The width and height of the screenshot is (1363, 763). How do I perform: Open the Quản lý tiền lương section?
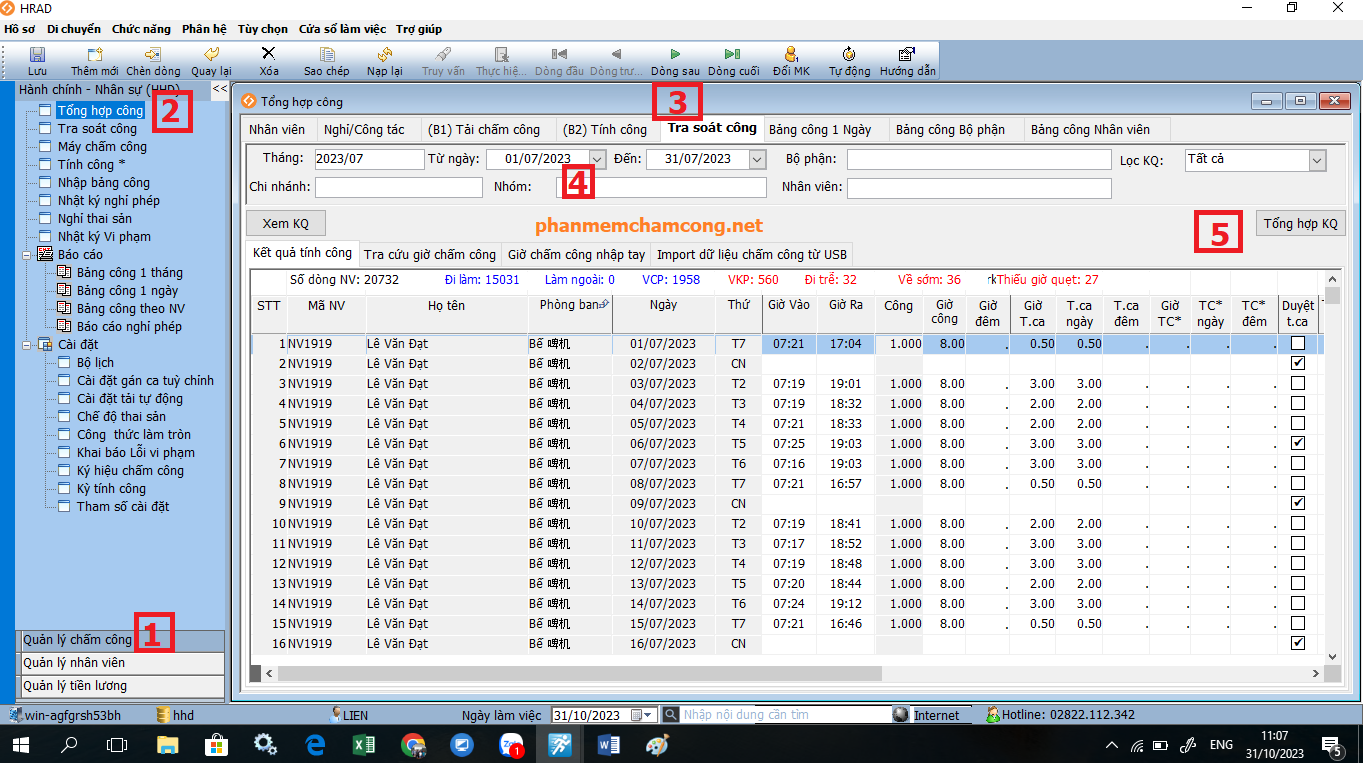pyautogui.click(x=121, y=686)
